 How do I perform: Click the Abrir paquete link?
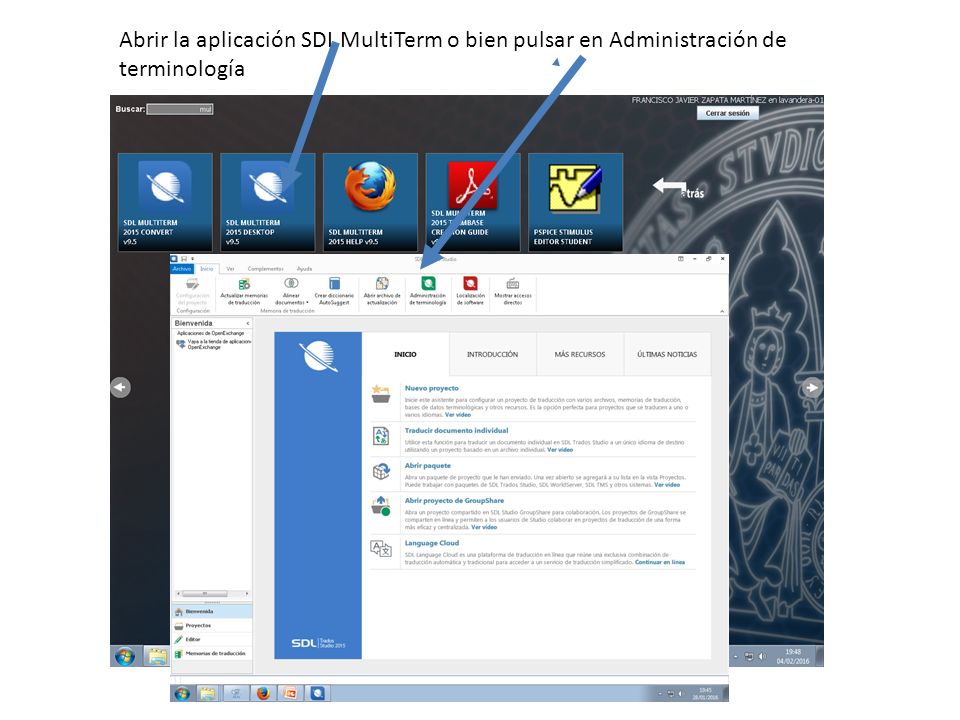click(427, 465)
